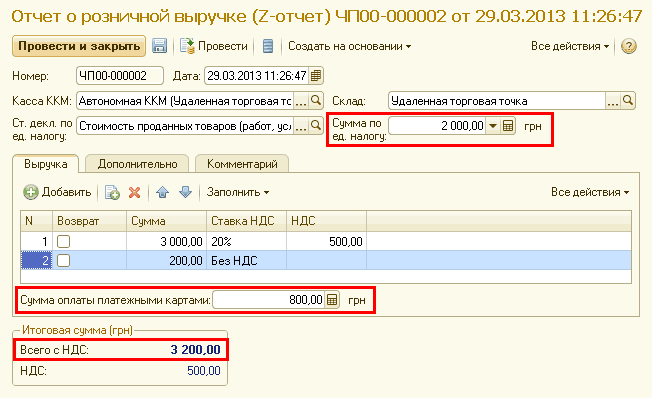This screenshot has width=652, height=398.
Task: Select the row number 2 cell
Action: (37, 261)
